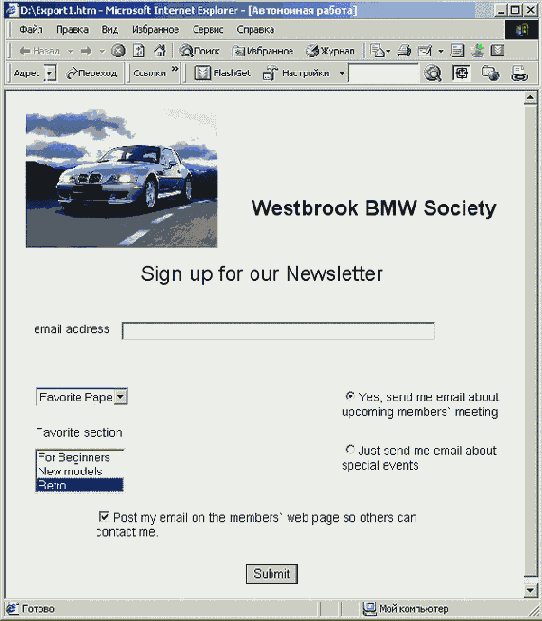Open the Сервис menu
This screenshot has width=542, height=621.
208,30
